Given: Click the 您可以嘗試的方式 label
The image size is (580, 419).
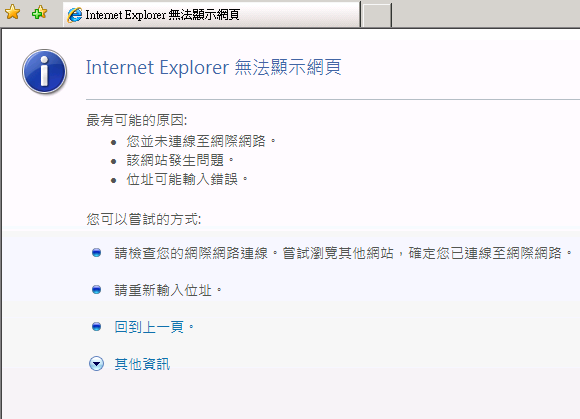Looking at the screenshot, I should (144, 219).
